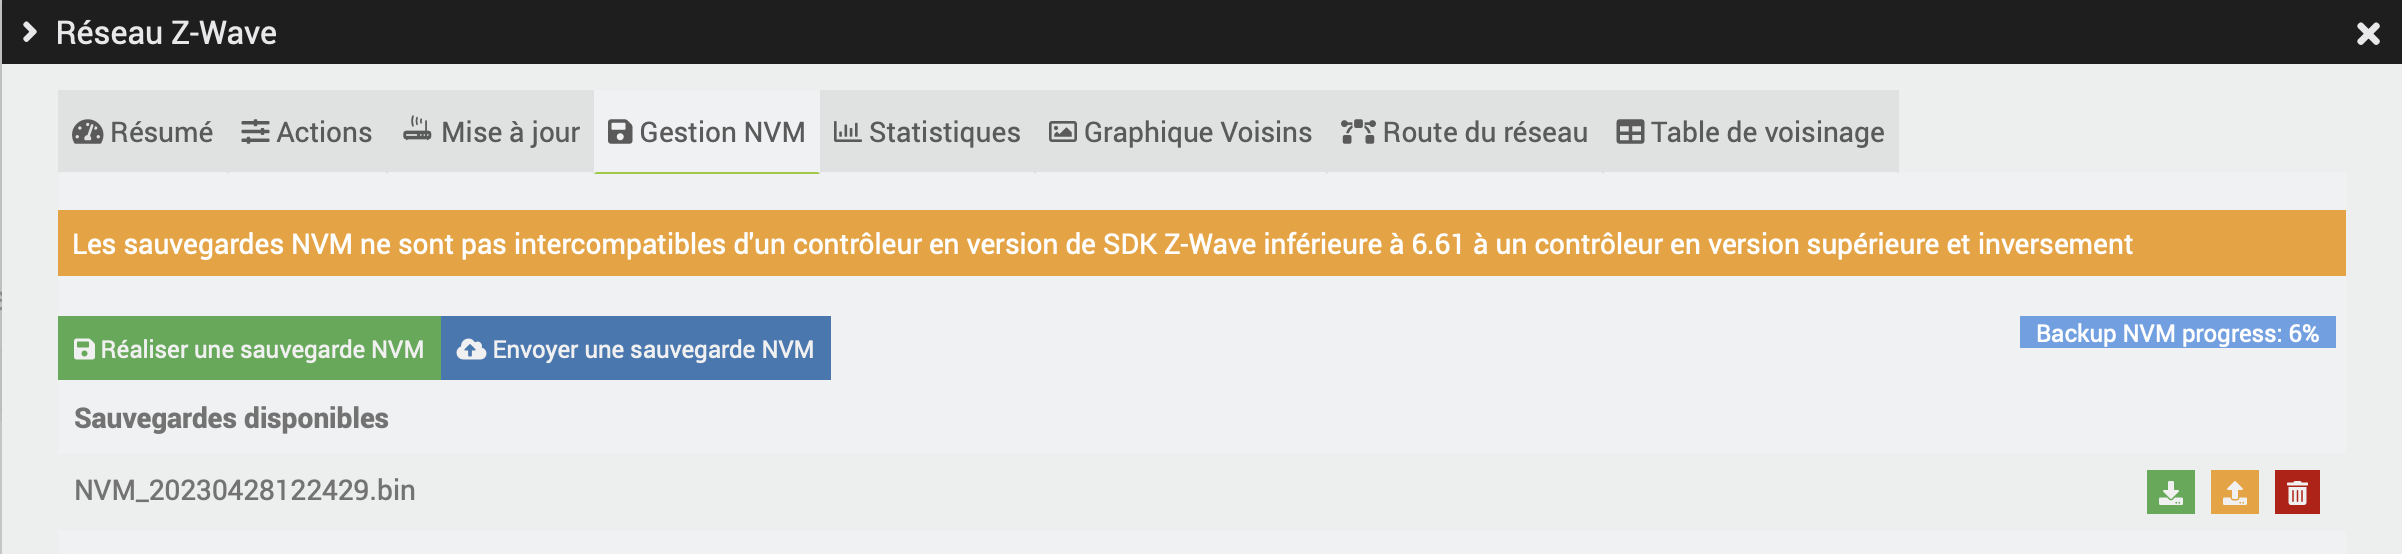The height and width of the screenshot is (554, 2402).
Task: Click Réaliser une sauvegarde NVM button
Action: 249,349
